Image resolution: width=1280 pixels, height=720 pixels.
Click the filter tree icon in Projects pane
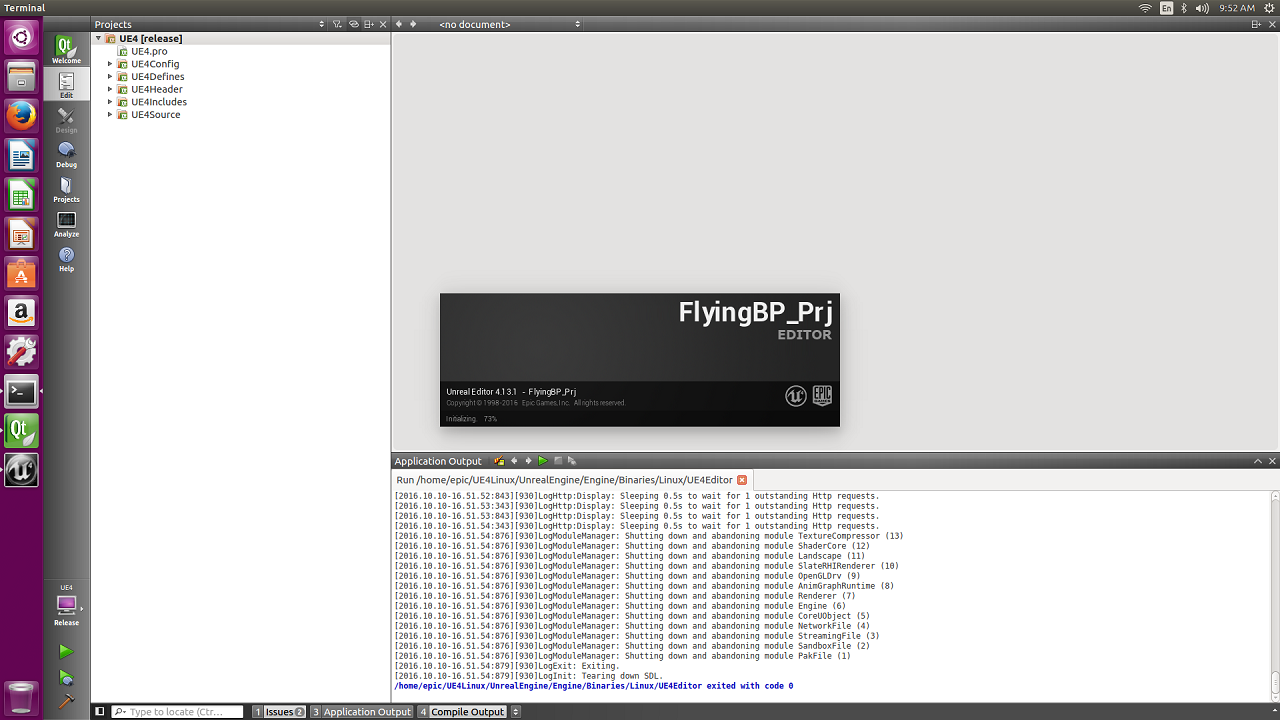pos(338,24)
